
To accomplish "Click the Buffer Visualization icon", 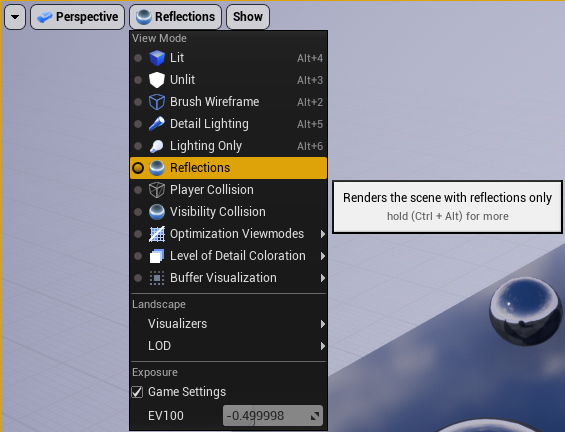I will pyautogui.click(x=157, y=278).
